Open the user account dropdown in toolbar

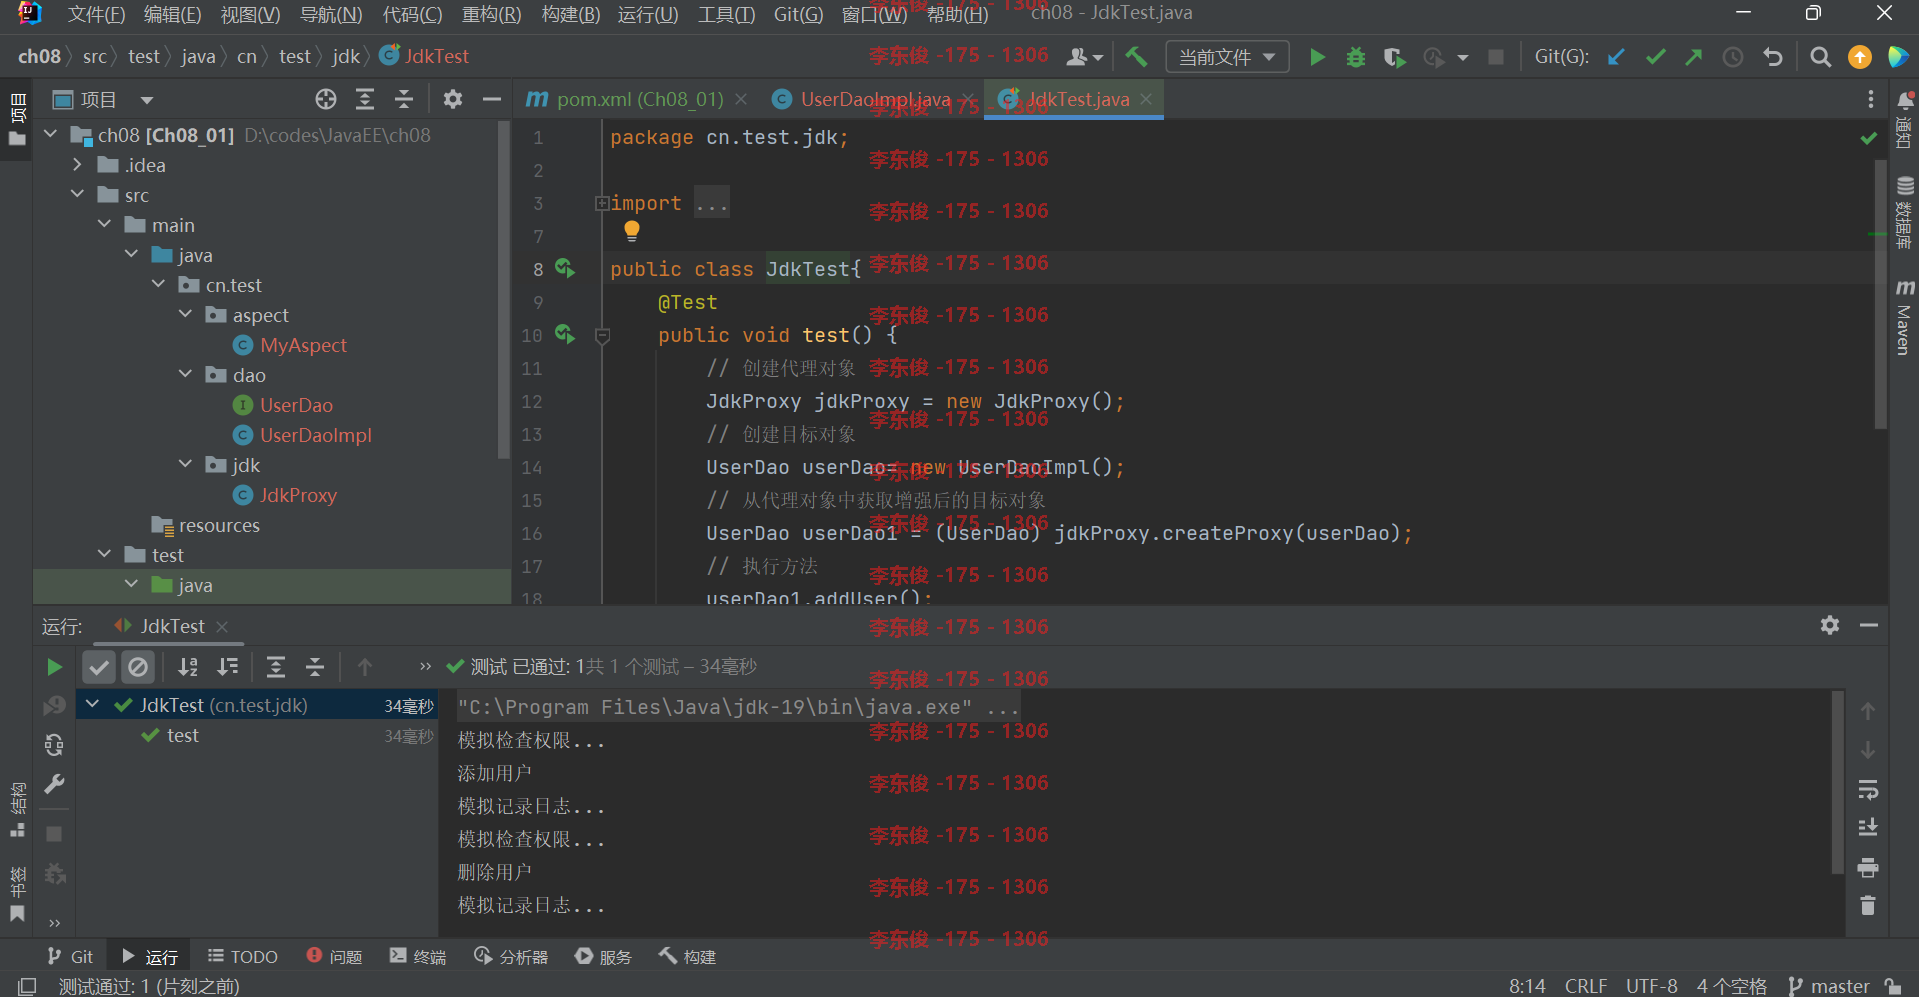[1084, 57]
